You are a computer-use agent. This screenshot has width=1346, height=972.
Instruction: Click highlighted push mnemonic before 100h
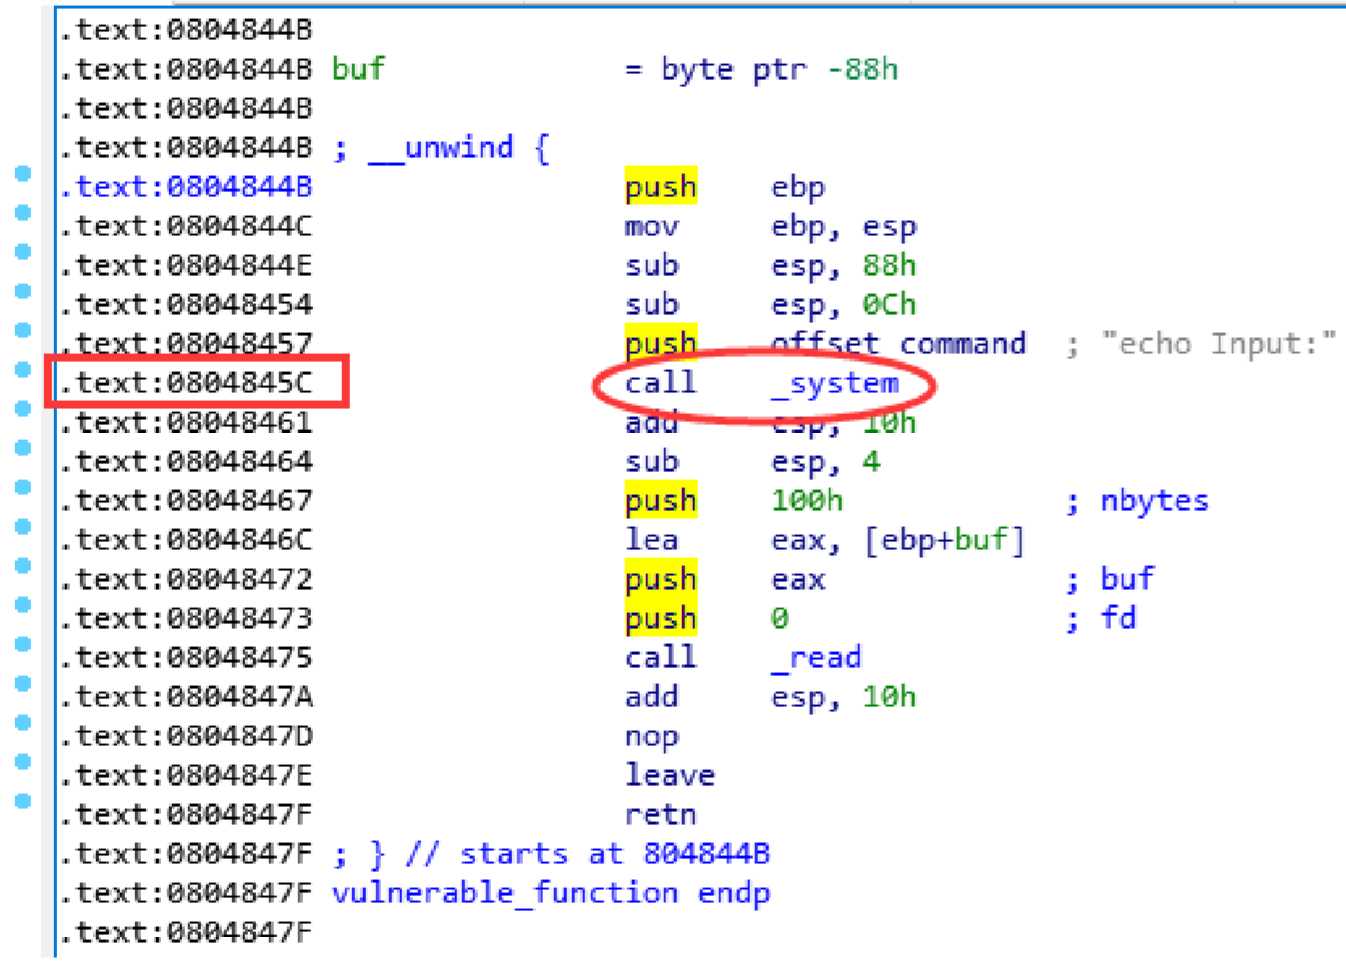point(660,501)
